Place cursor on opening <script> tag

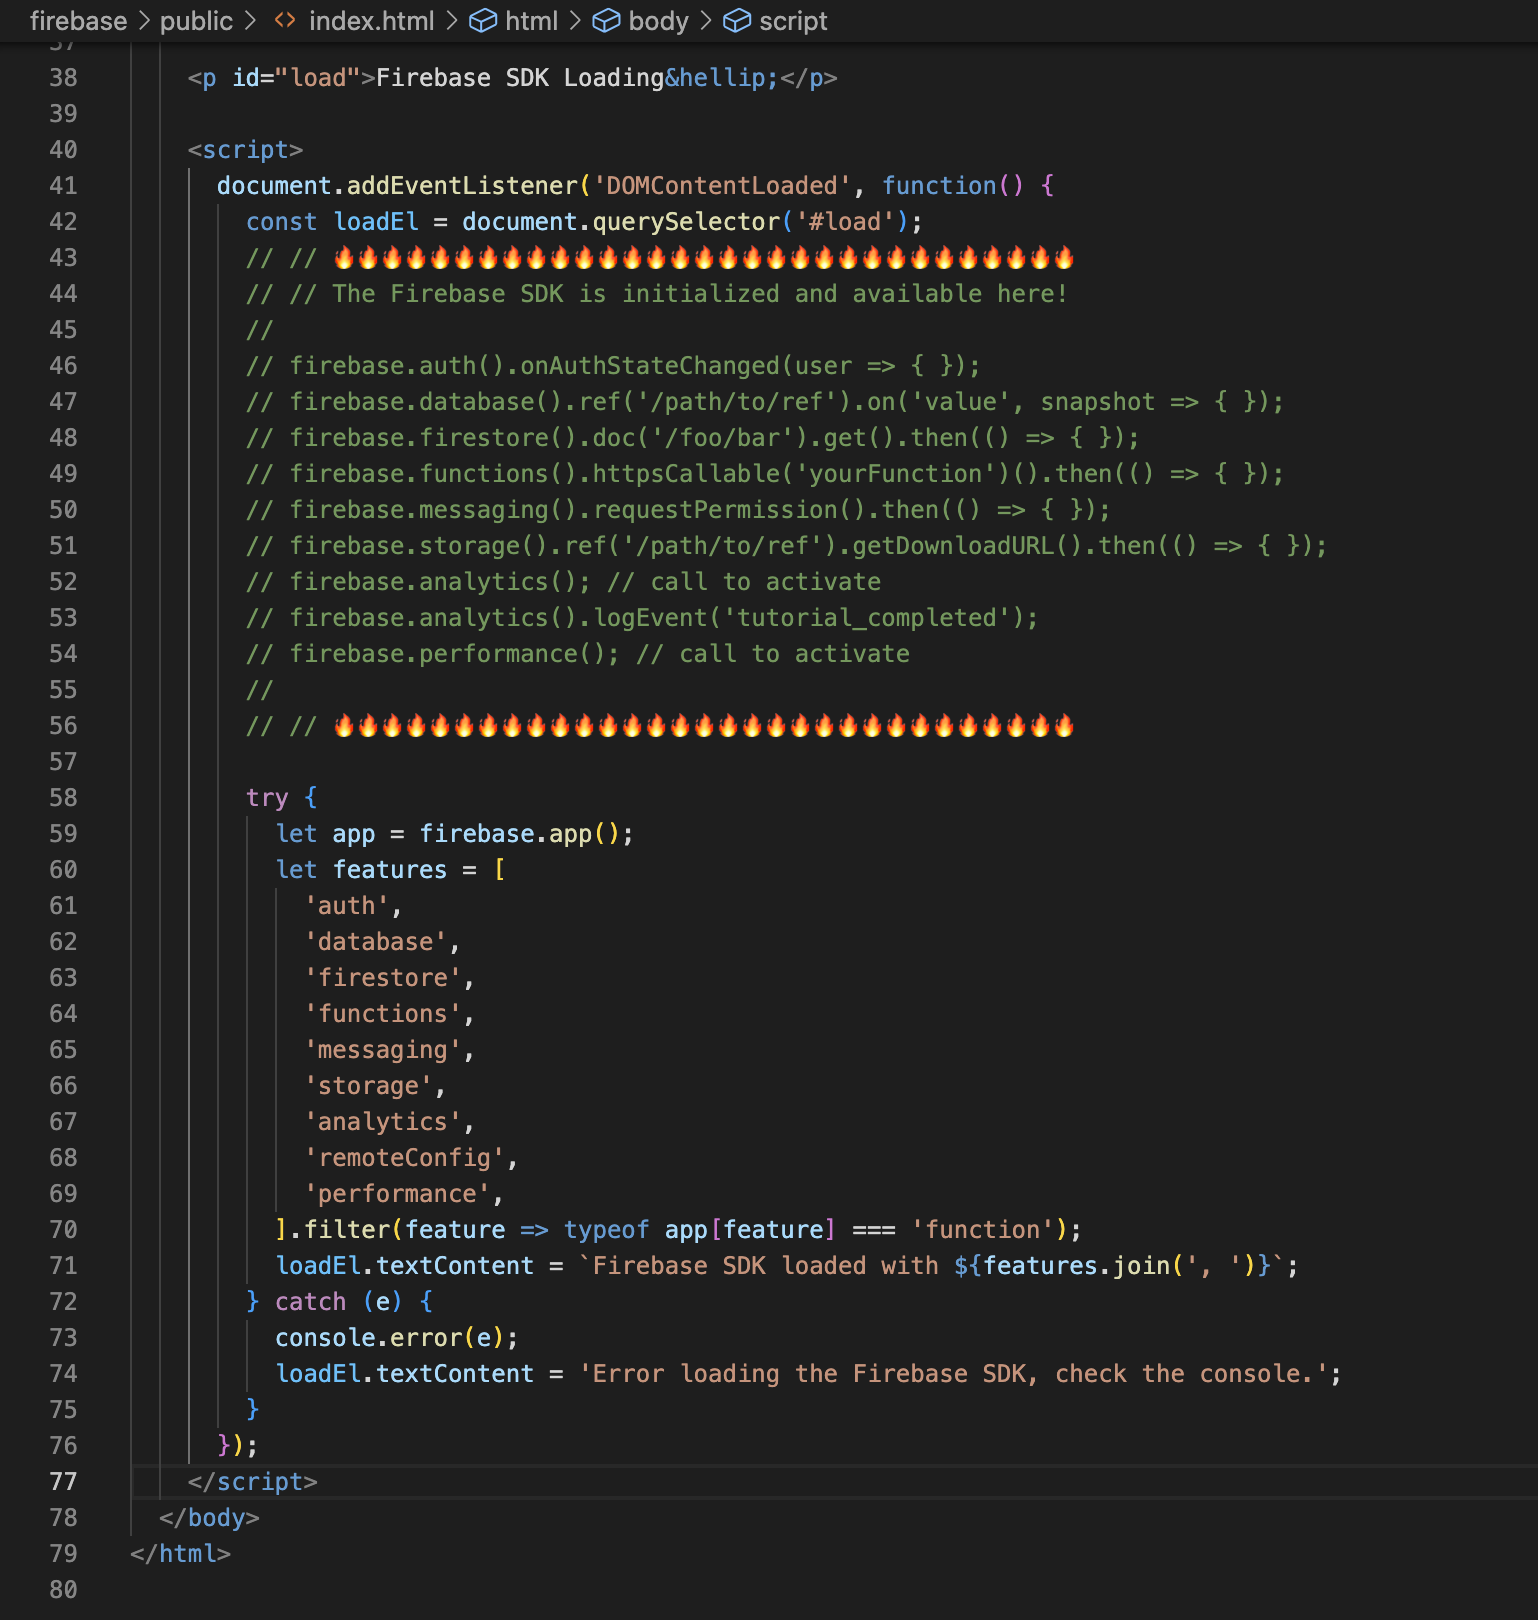click(245, 150)
